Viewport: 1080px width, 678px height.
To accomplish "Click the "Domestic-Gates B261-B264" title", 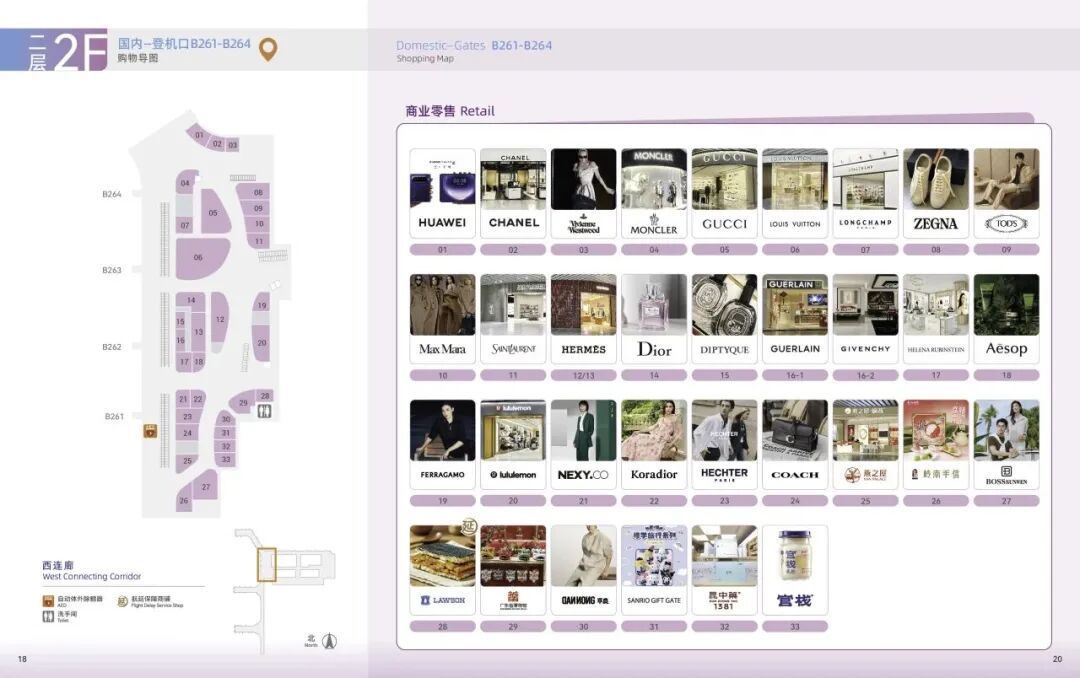I will click(x=474, y=45).
